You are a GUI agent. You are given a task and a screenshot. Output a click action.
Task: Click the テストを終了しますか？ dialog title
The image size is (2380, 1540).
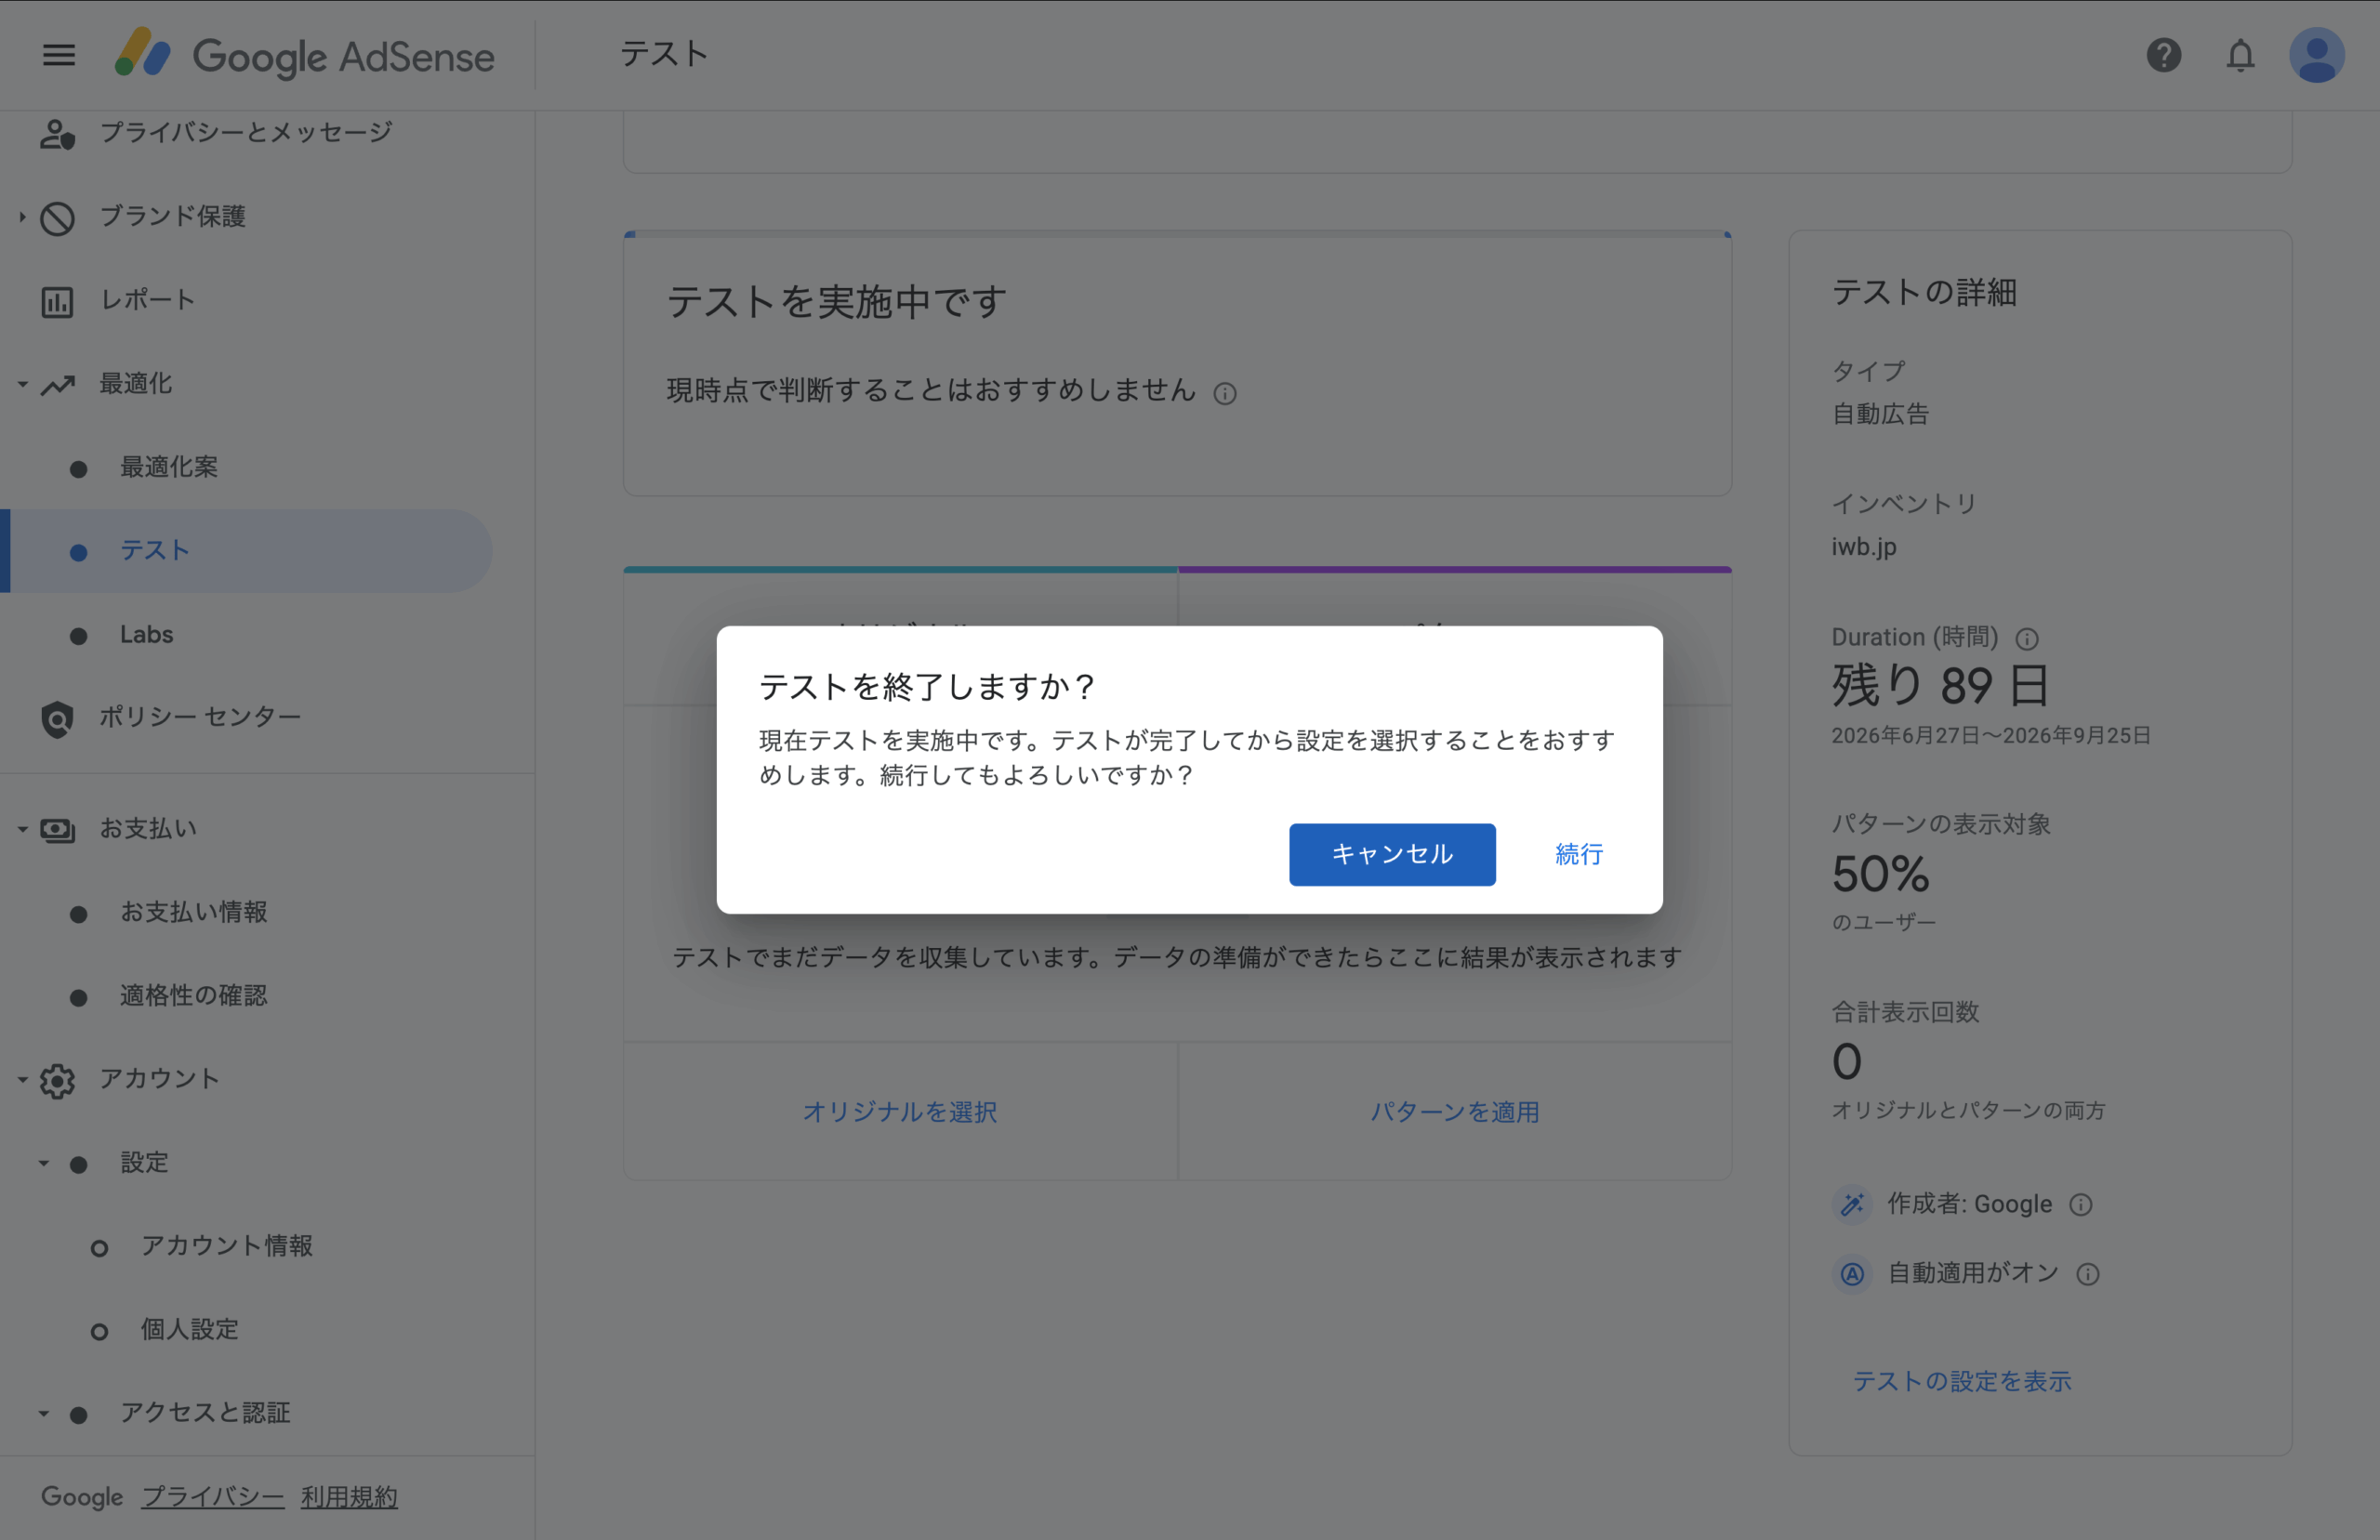click(926, 687)
